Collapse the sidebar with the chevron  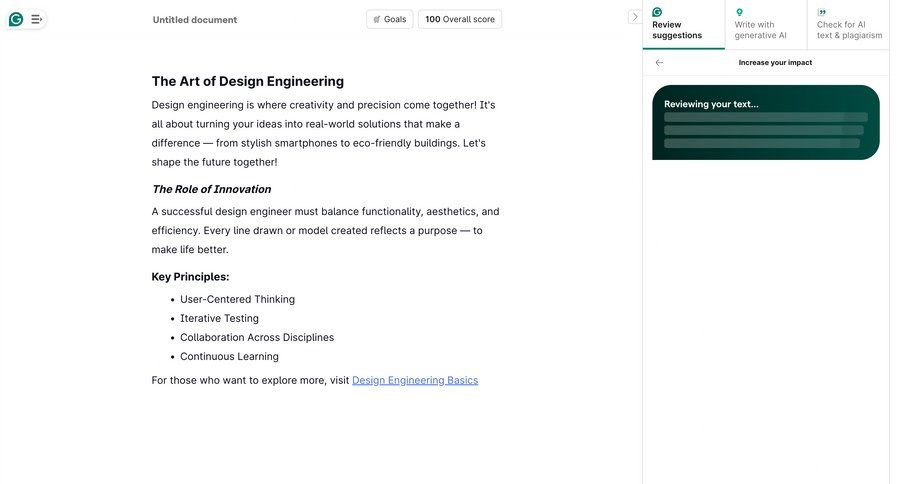pos(634,17)
